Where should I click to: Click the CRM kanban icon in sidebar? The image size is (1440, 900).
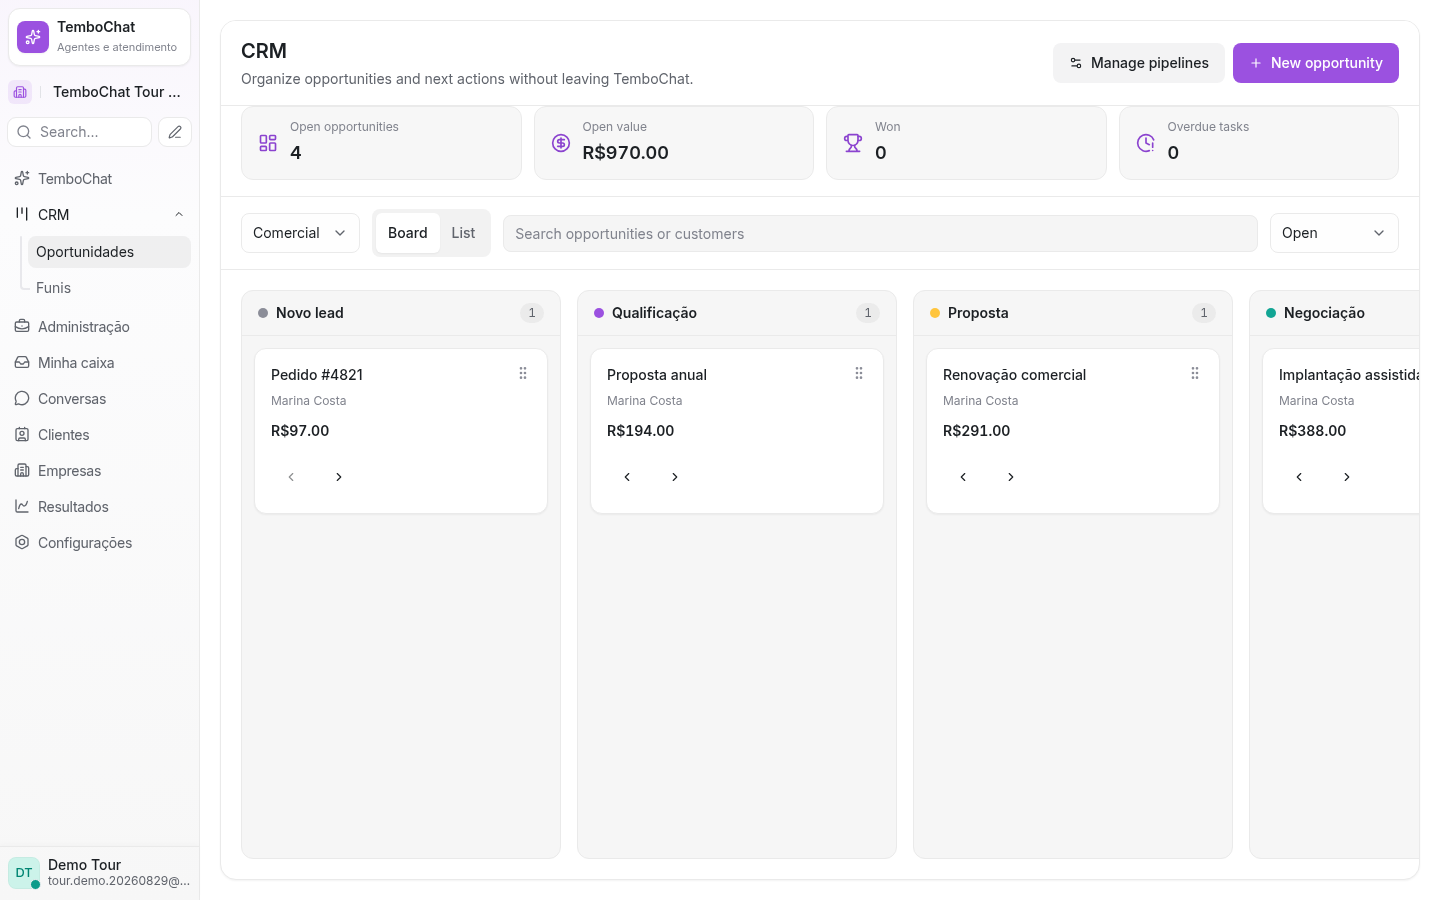tap(22, 214)
